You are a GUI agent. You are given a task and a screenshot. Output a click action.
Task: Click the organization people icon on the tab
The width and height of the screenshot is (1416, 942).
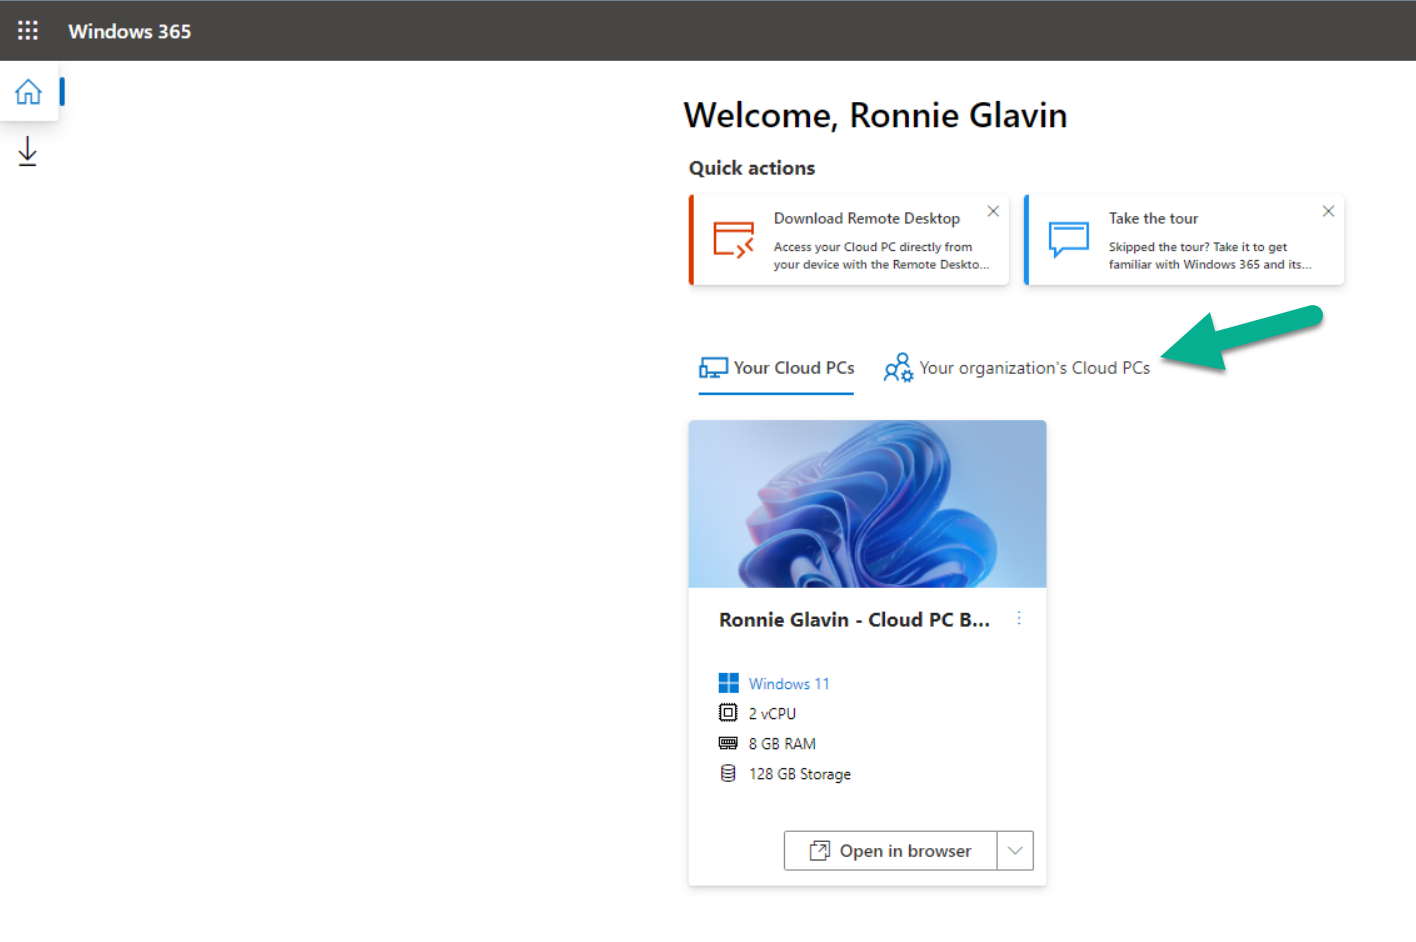(x=898, y=368)
